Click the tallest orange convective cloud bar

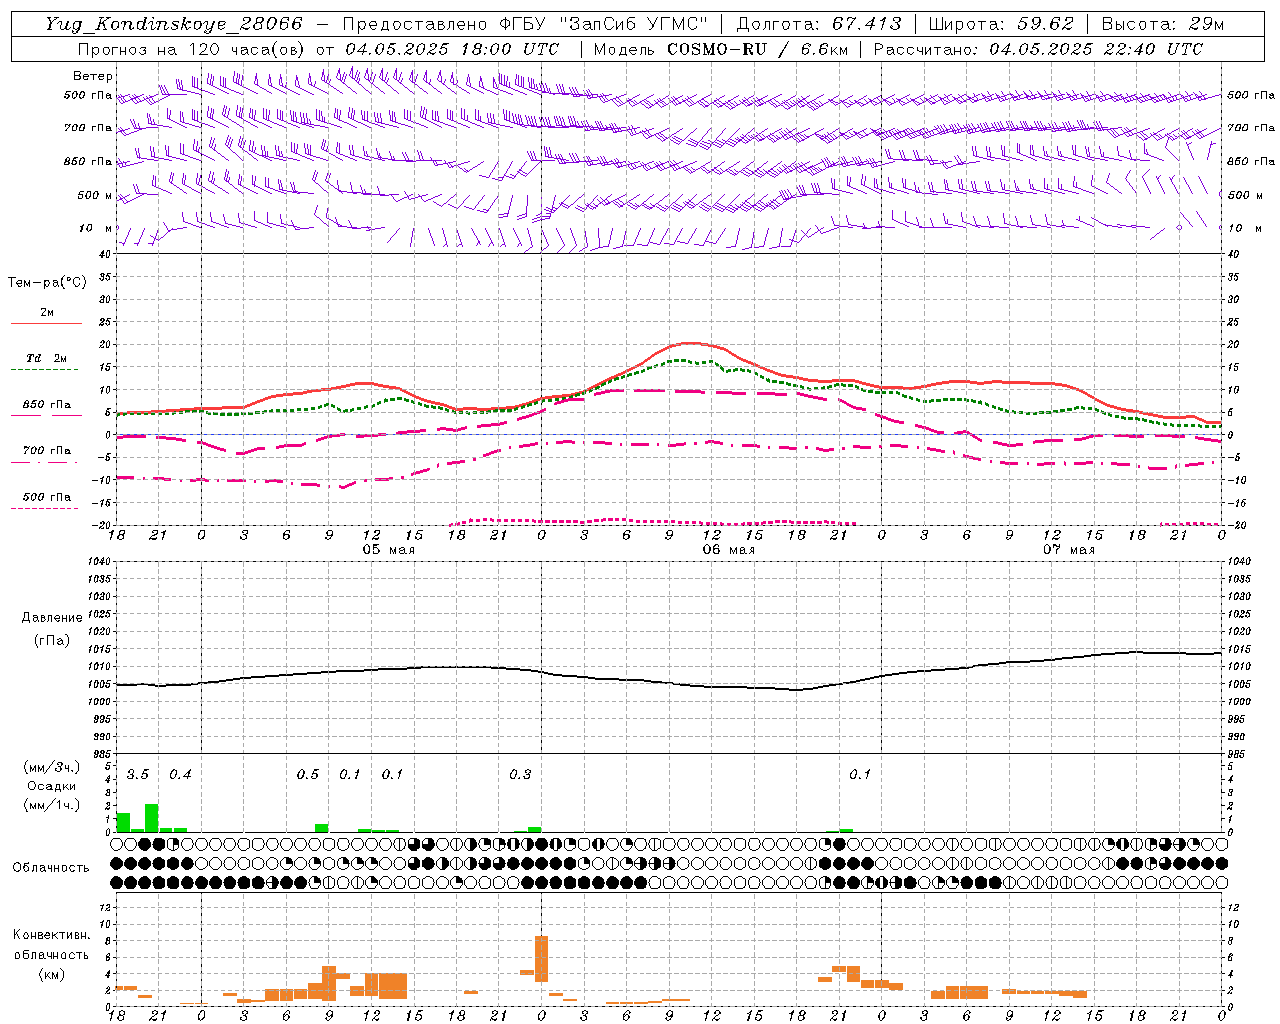[x=542, y=959]
